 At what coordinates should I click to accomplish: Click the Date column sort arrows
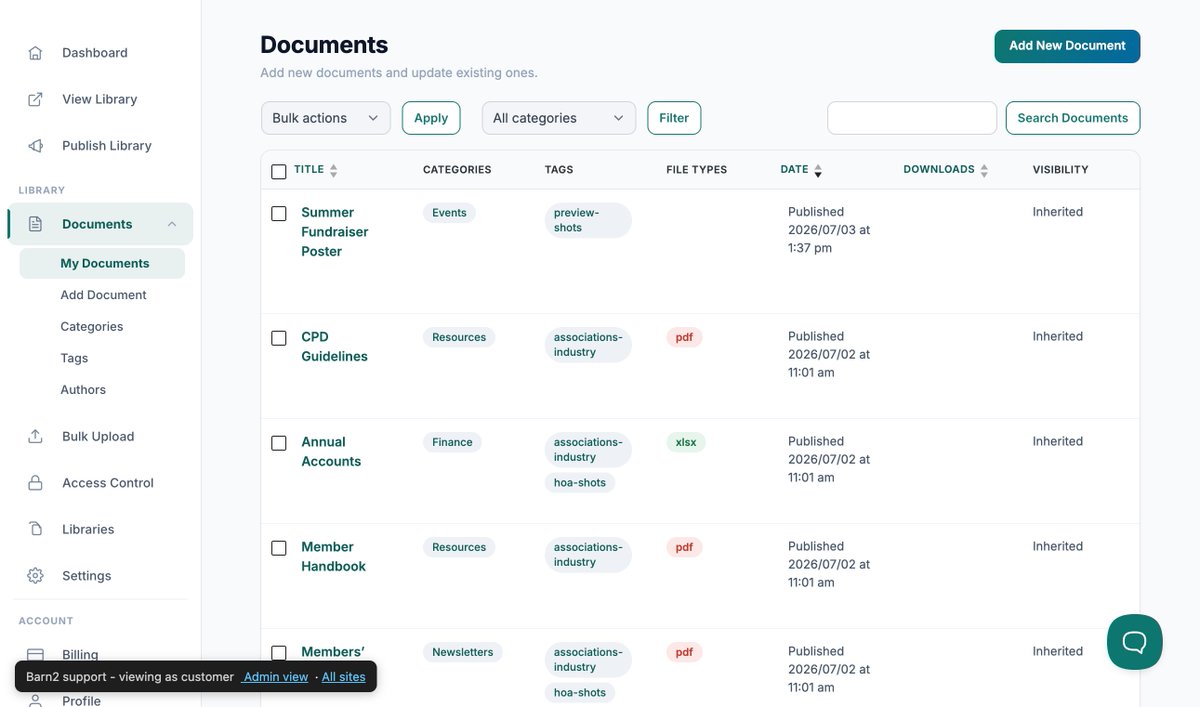818,171
